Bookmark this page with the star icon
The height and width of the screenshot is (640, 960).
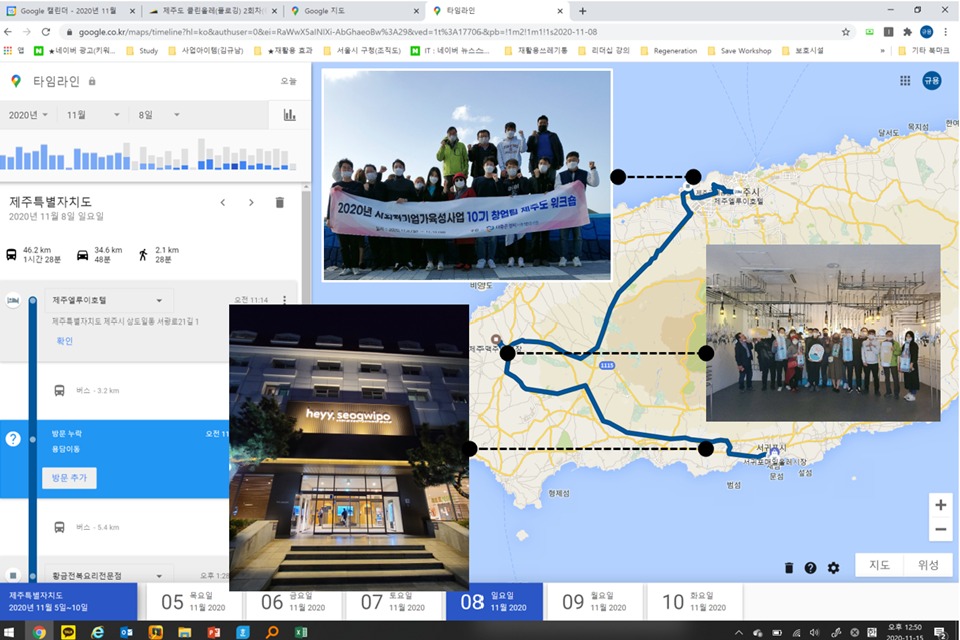[x=846, y=32]
